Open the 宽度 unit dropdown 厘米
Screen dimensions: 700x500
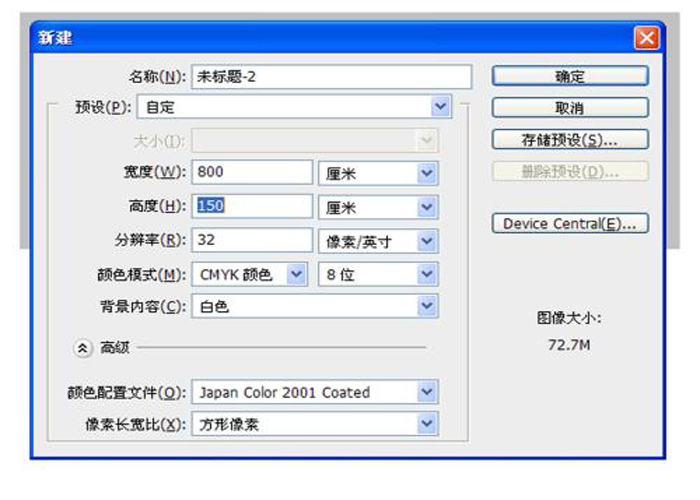(378, 173)
